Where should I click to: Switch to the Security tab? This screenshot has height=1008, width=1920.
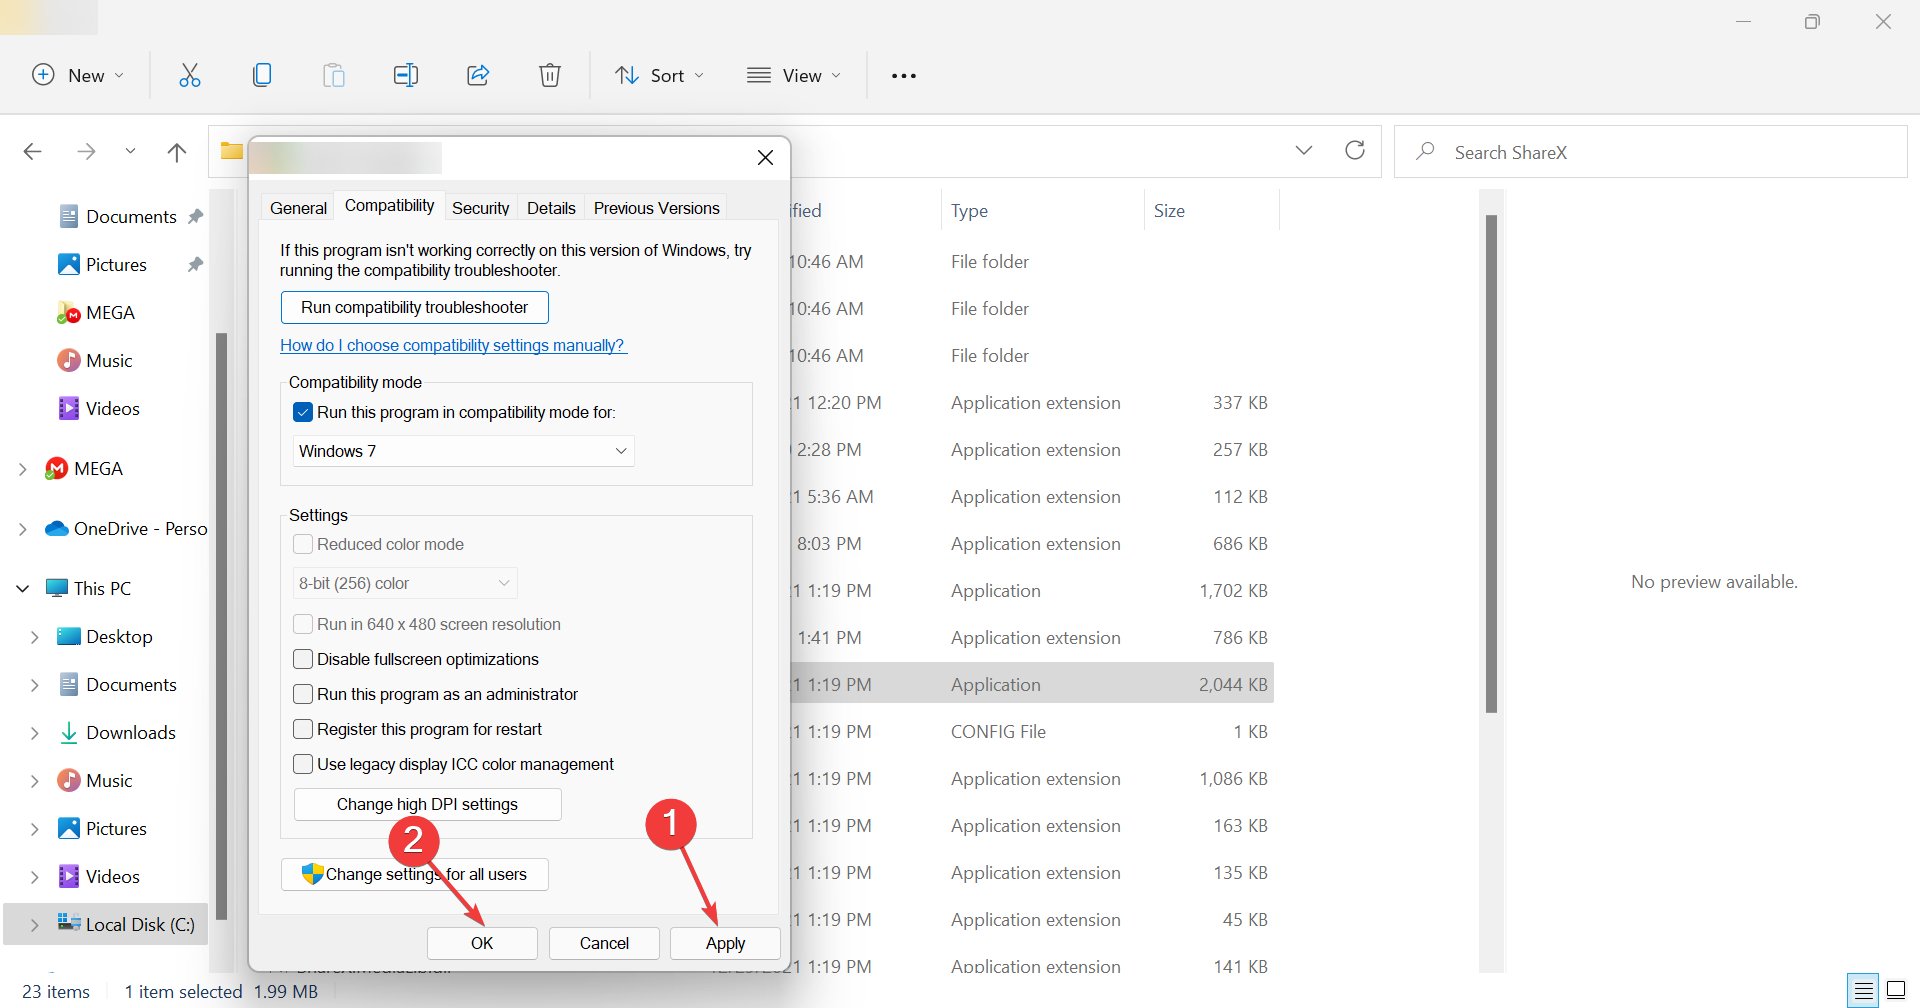click(480, 208)
